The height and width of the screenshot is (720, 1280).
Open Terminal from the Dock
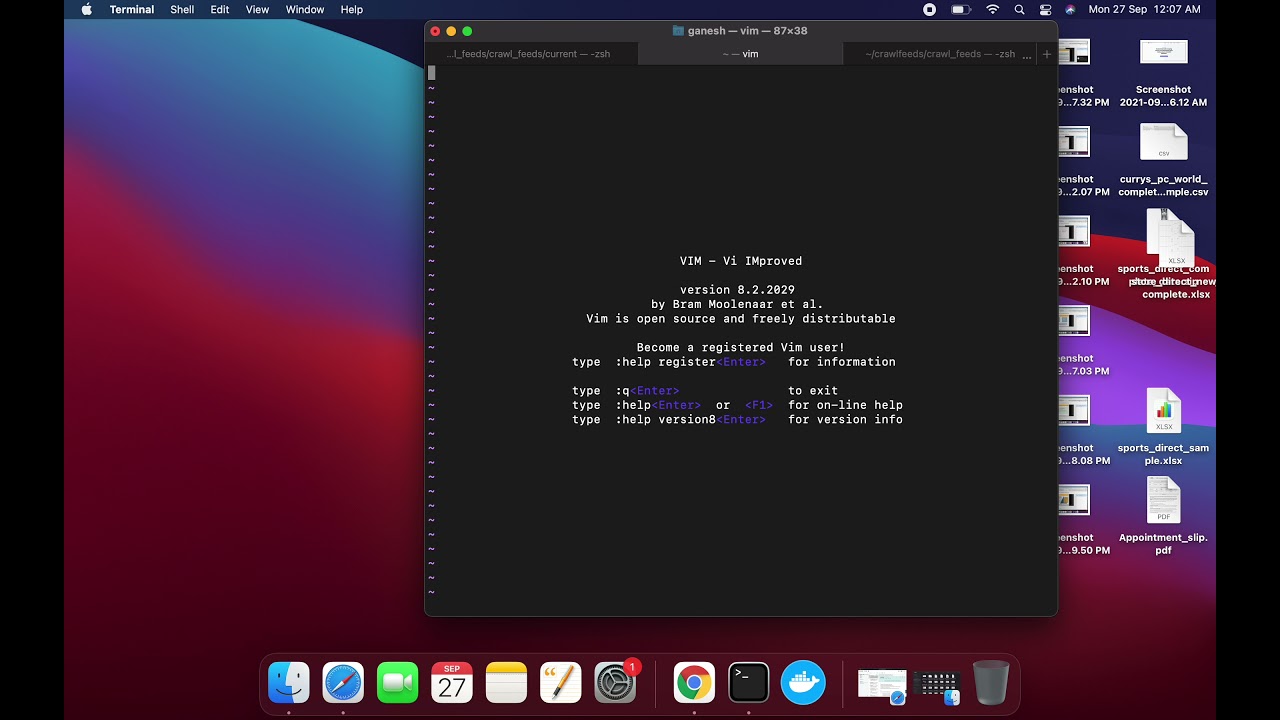[x=748, y=683]
